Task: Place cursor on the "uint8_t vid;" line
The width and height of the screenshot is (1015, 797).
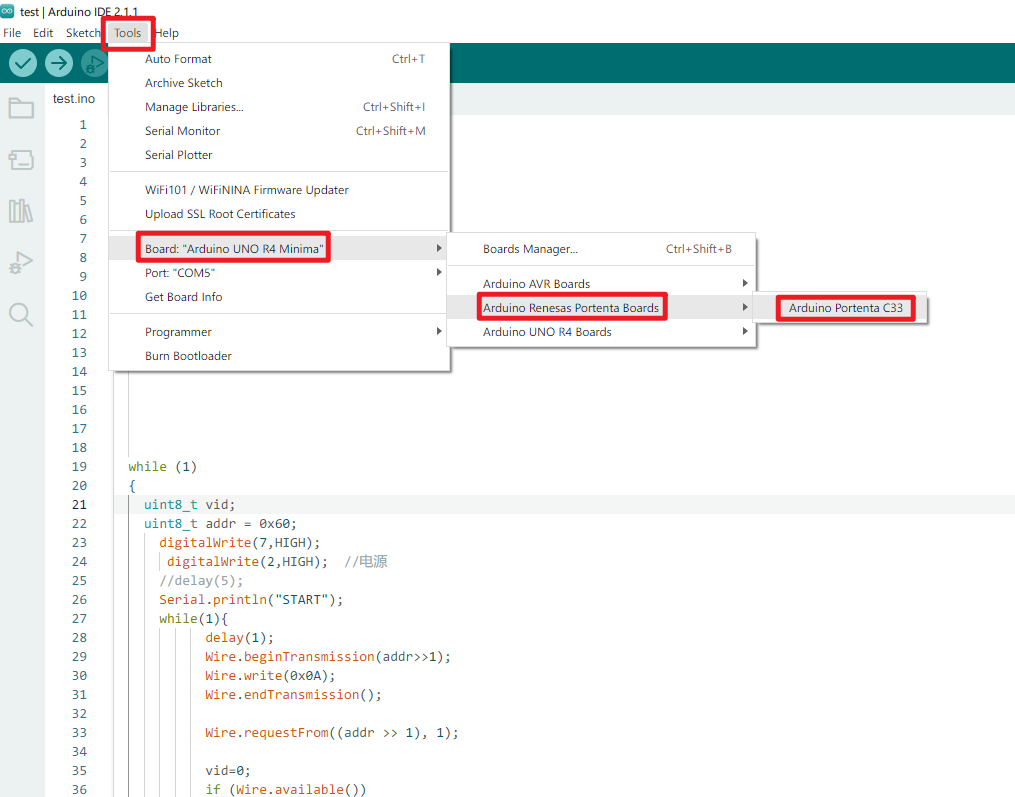Action: 189,504
